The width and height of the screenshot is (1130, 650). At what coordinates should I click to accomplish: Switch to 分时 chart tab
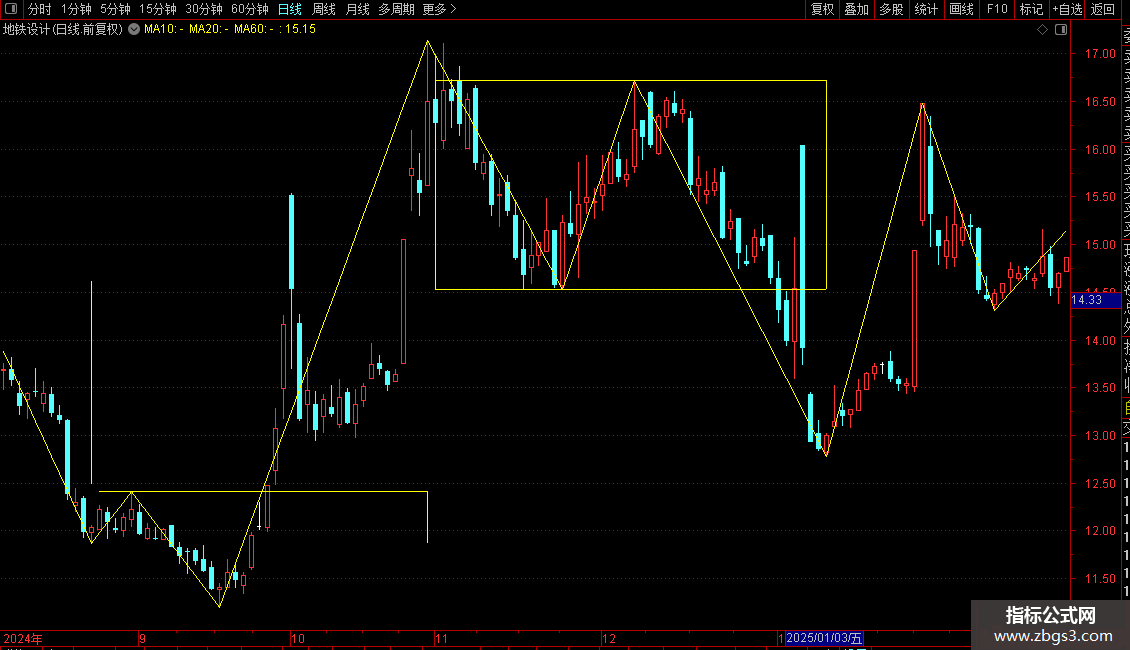40,9
